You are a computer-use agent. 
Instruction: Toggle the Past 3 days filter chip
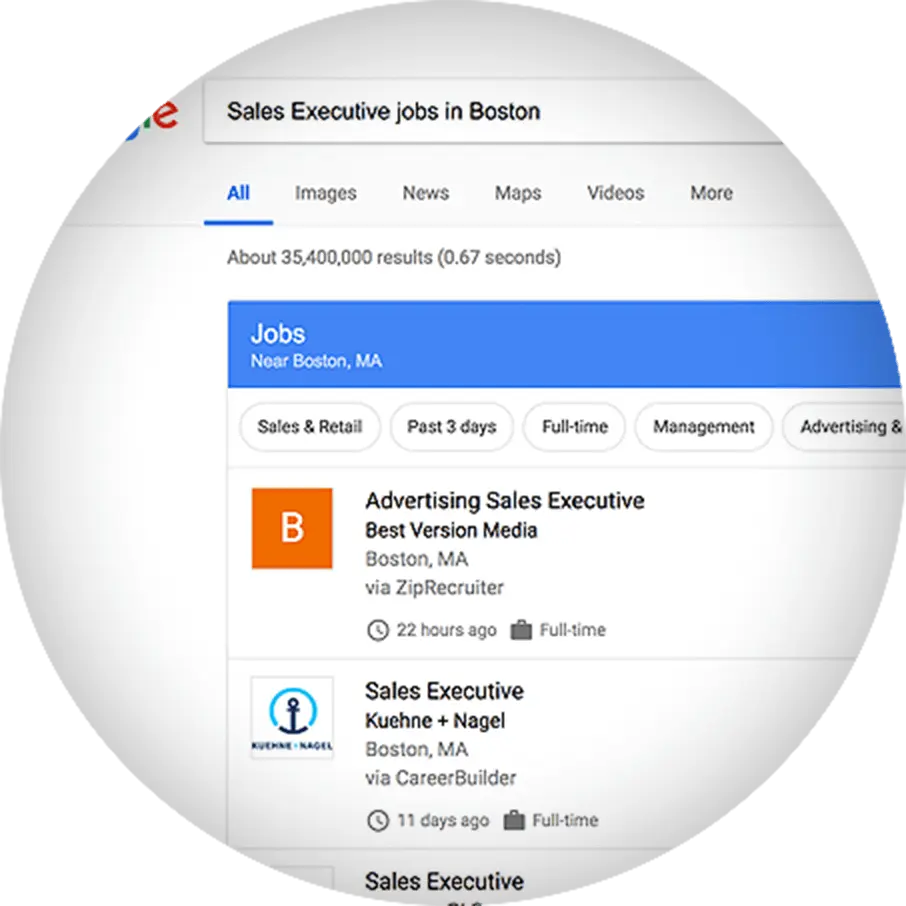[x=452, y=427]
